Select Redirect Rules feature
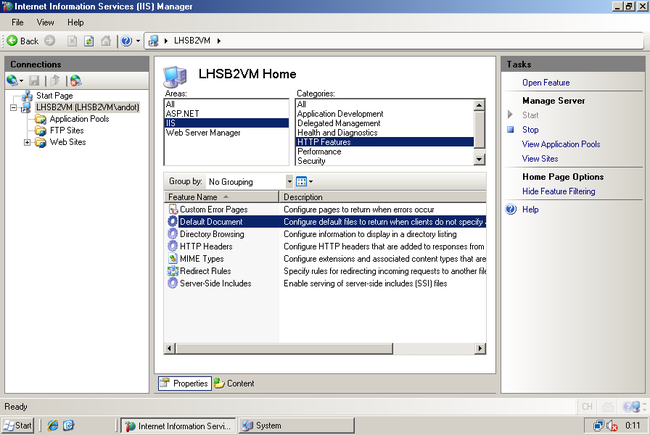650x435 pixels. (205, 271)
